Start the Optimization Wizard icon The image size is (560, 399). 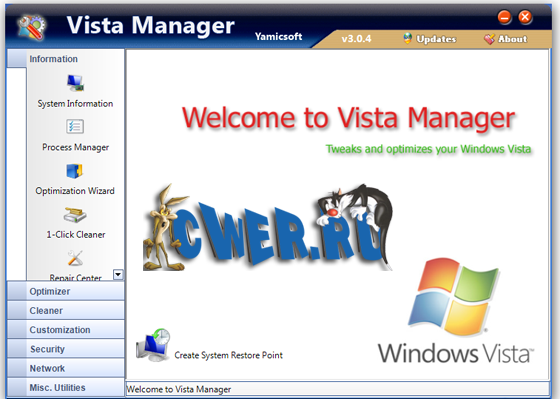pos(75,171)
